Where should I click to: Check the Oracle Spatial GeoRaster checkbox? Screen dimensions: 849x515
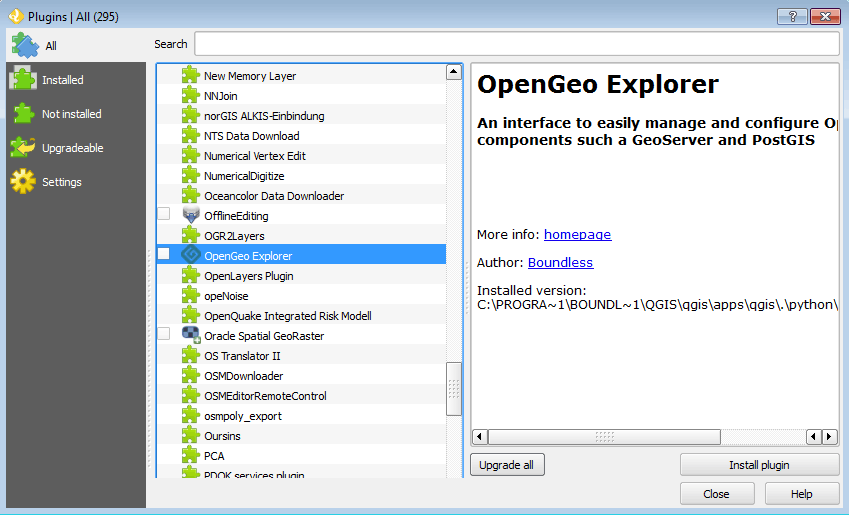tap(164, 334)
